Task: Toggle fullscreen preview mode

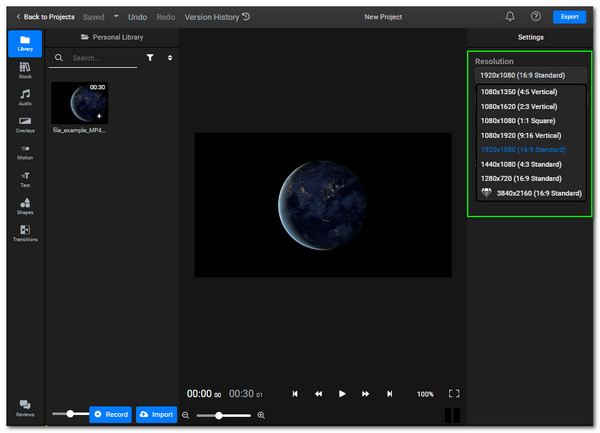Action: pyautogui.click(x=454, y=394)
